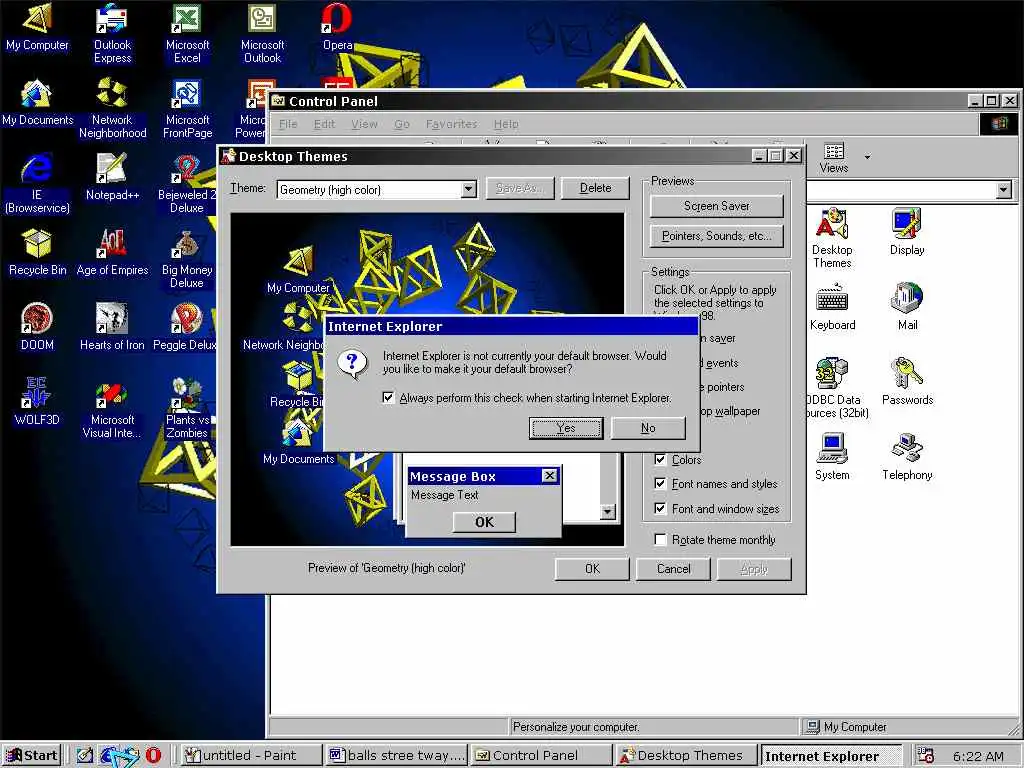The height and width of the screenshot is (768, 1024).
Task: Open Outlook Express desktop icon
Action: click(x=112, y=33)
